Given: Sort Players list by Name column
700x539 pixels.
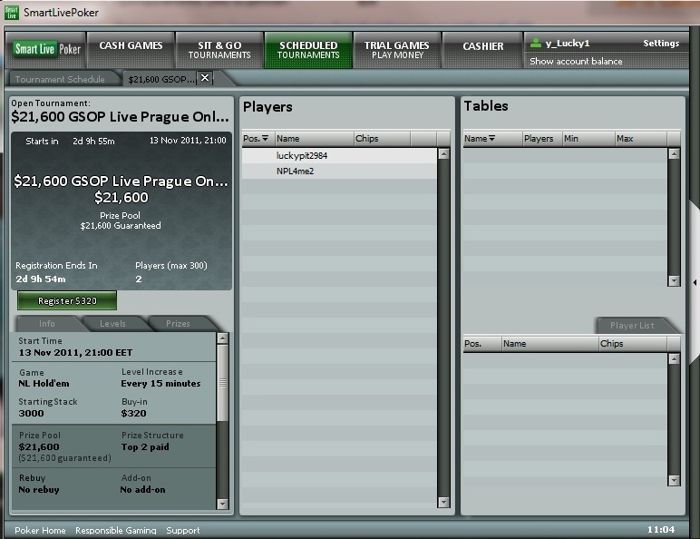Looking at the screenshot, I should 314,138.
